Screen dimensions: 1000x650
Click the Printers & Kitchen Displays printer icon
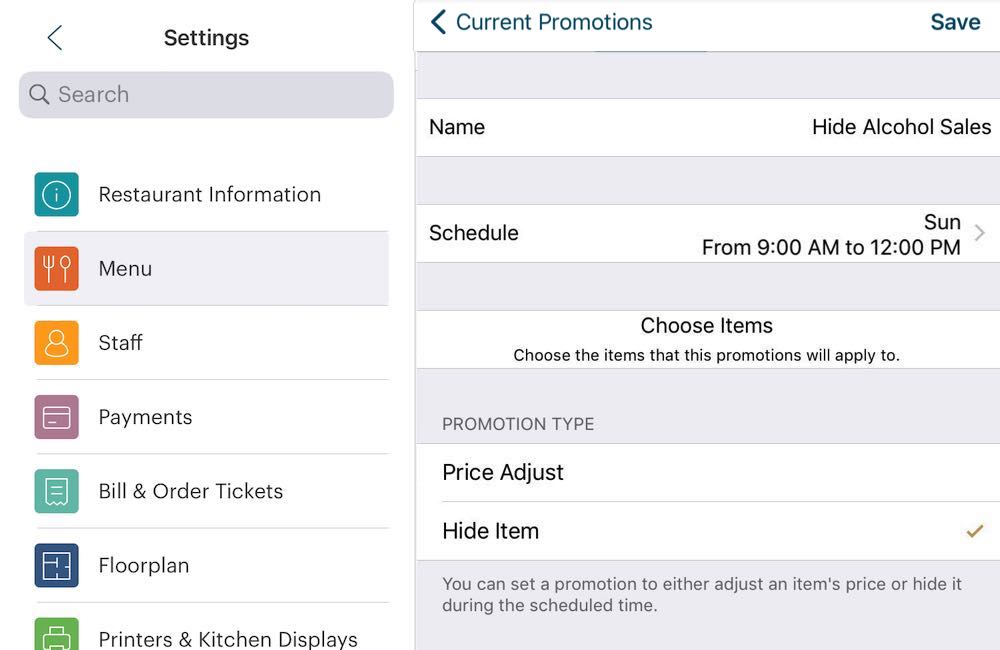tap(56, 634)
